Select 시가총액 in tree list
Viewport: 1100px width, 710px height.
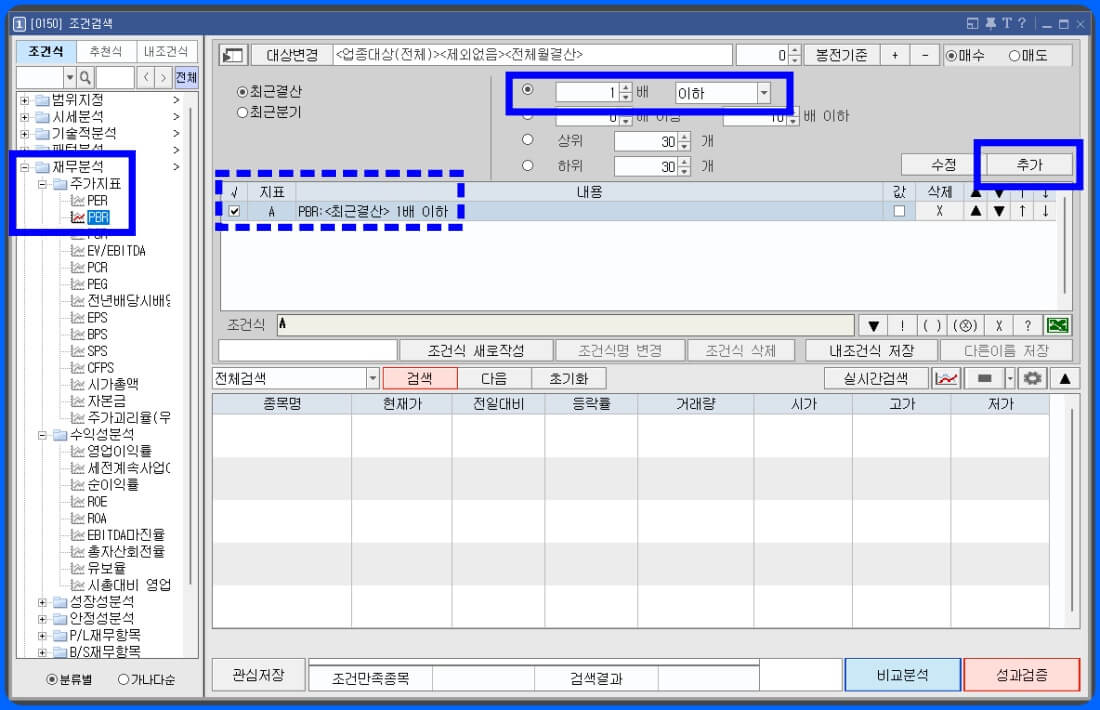pos(113,384)
